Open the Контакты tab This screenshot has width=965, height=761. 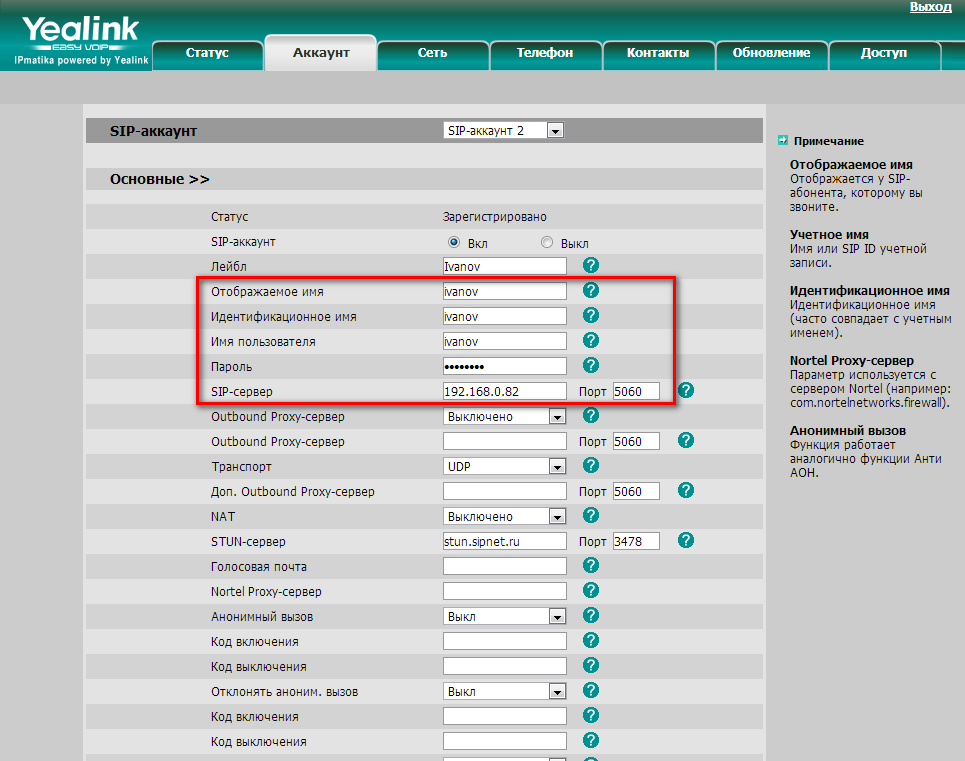657,53
